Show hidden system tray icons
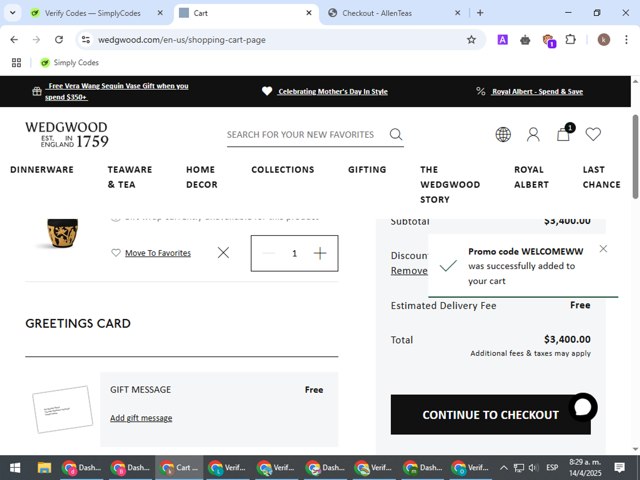This screenshot has height=480, width=640. pyautogui.click(x=504, y=468)
